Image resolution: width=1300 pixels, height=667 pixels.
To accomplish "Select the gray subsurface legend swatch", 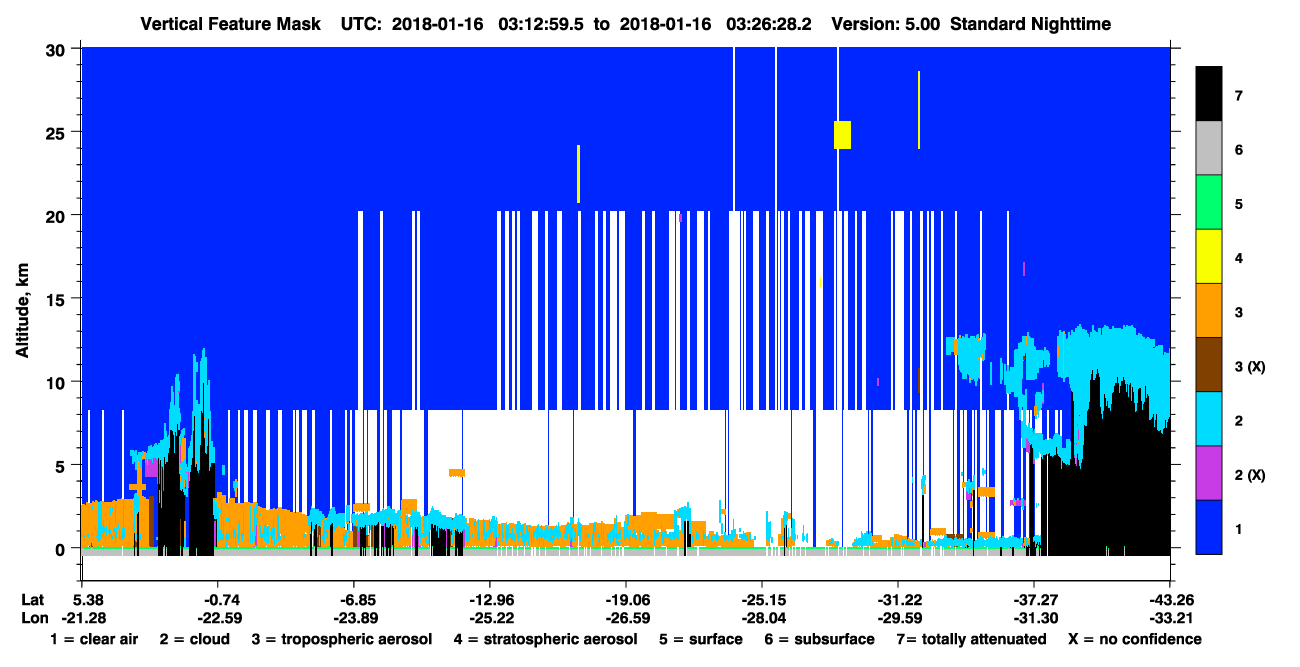I will click(1209, 150).
